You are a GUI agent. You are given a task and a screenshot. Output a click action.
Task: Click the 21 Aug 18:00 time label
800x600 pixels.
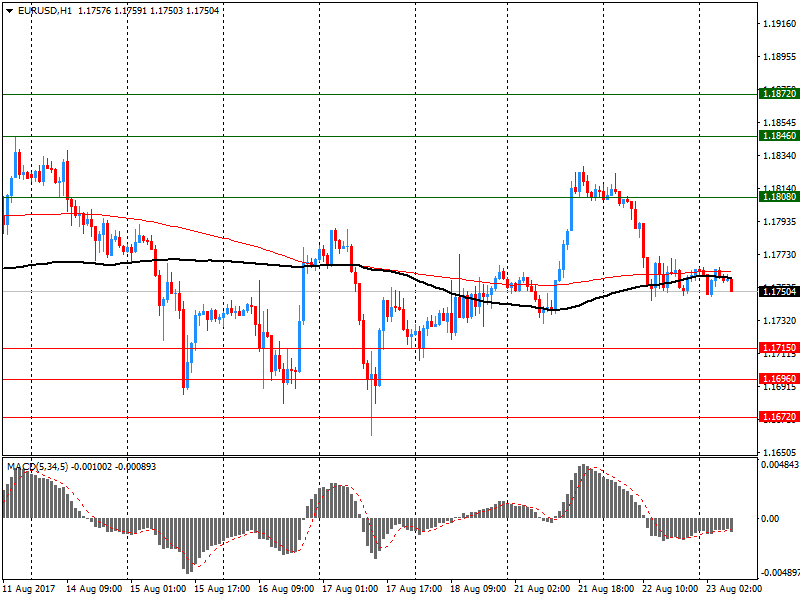pos(606,589)
